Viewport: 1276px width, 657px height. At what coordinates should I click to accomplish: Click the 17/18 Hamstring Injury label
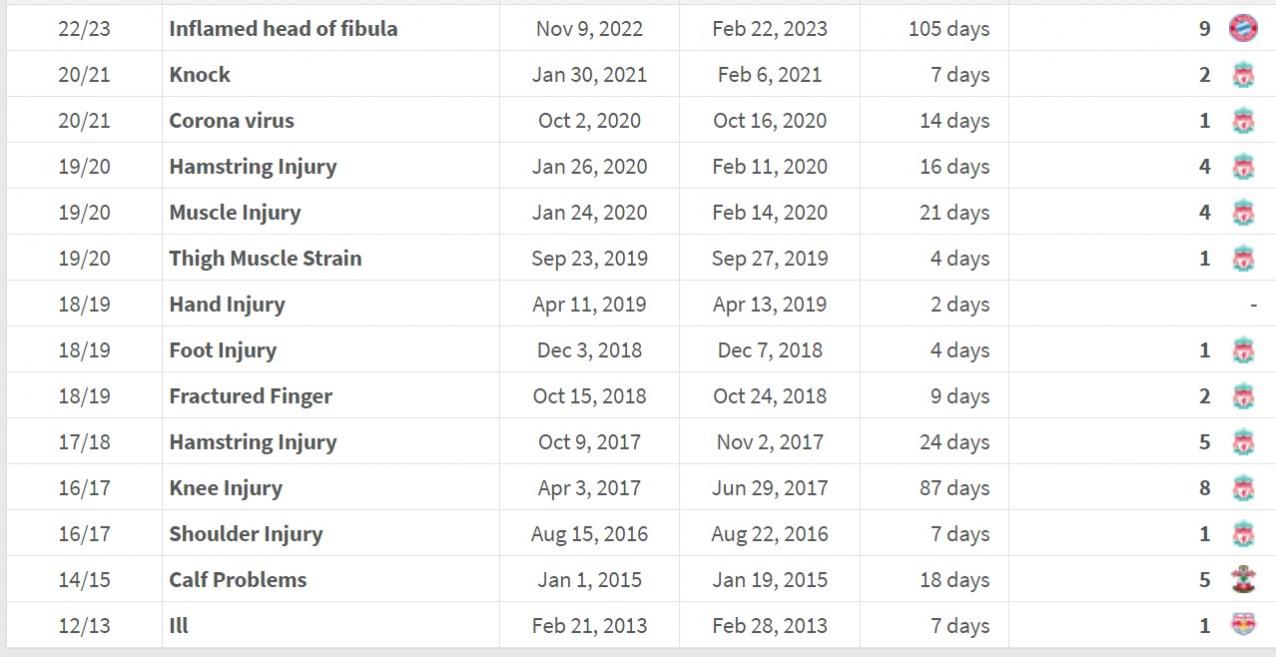253,442
